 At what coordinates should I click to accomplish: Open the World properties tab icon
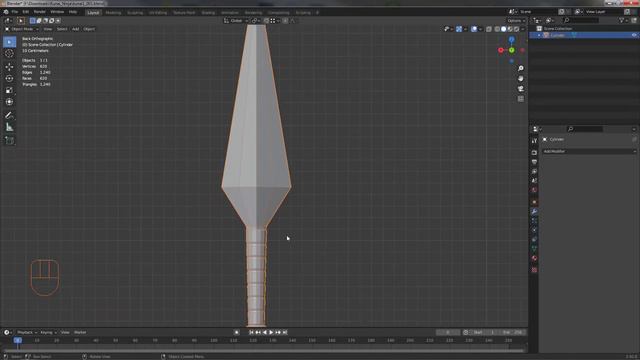534,190
